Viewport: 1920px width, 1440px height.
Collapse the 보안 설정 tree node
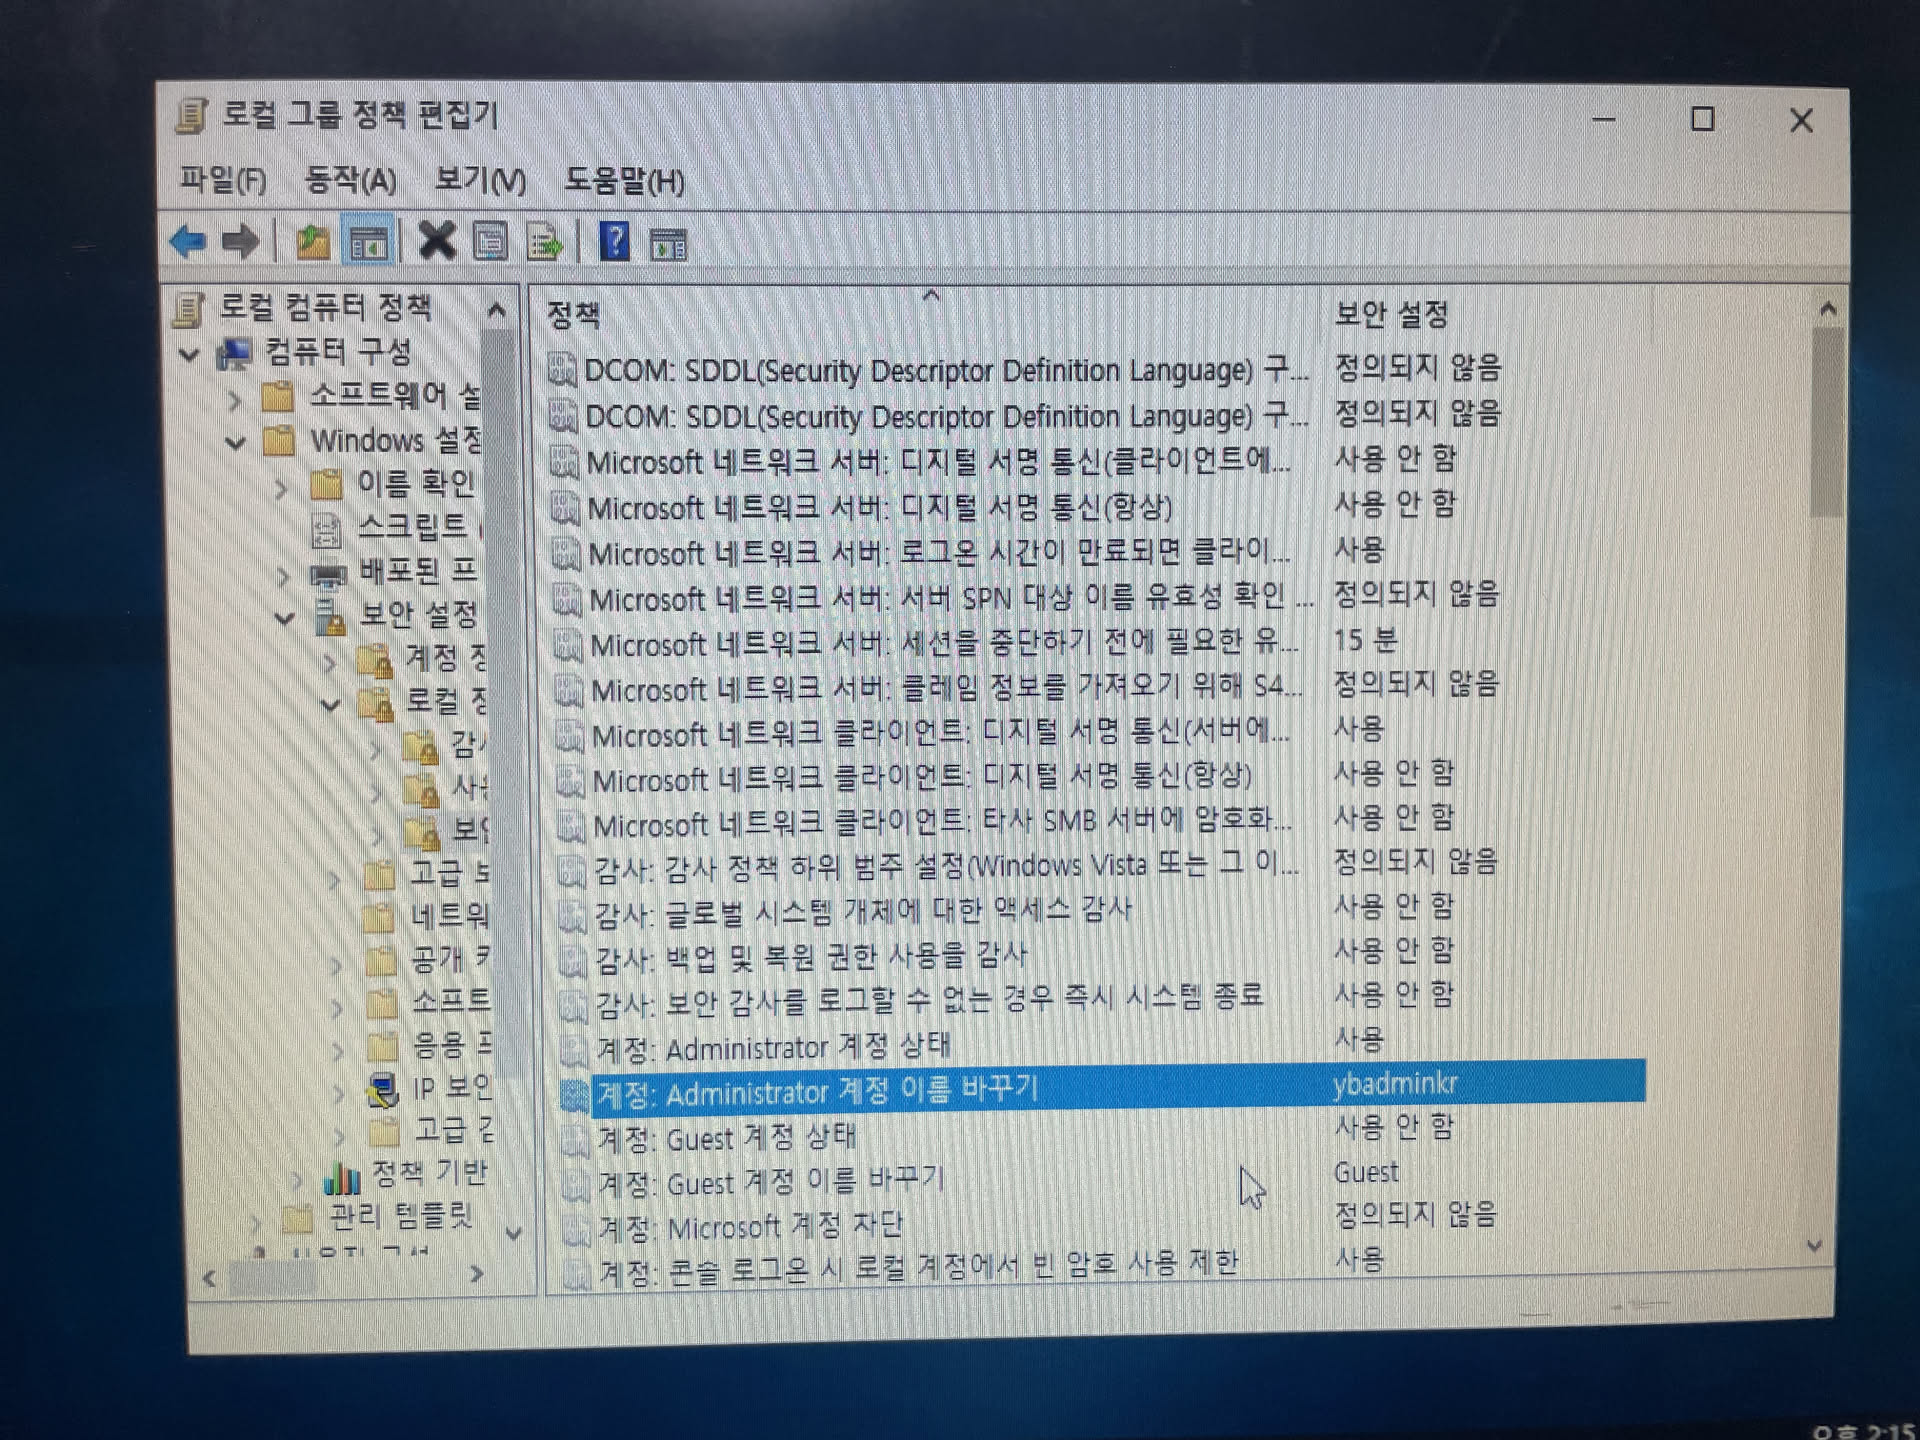285,618
